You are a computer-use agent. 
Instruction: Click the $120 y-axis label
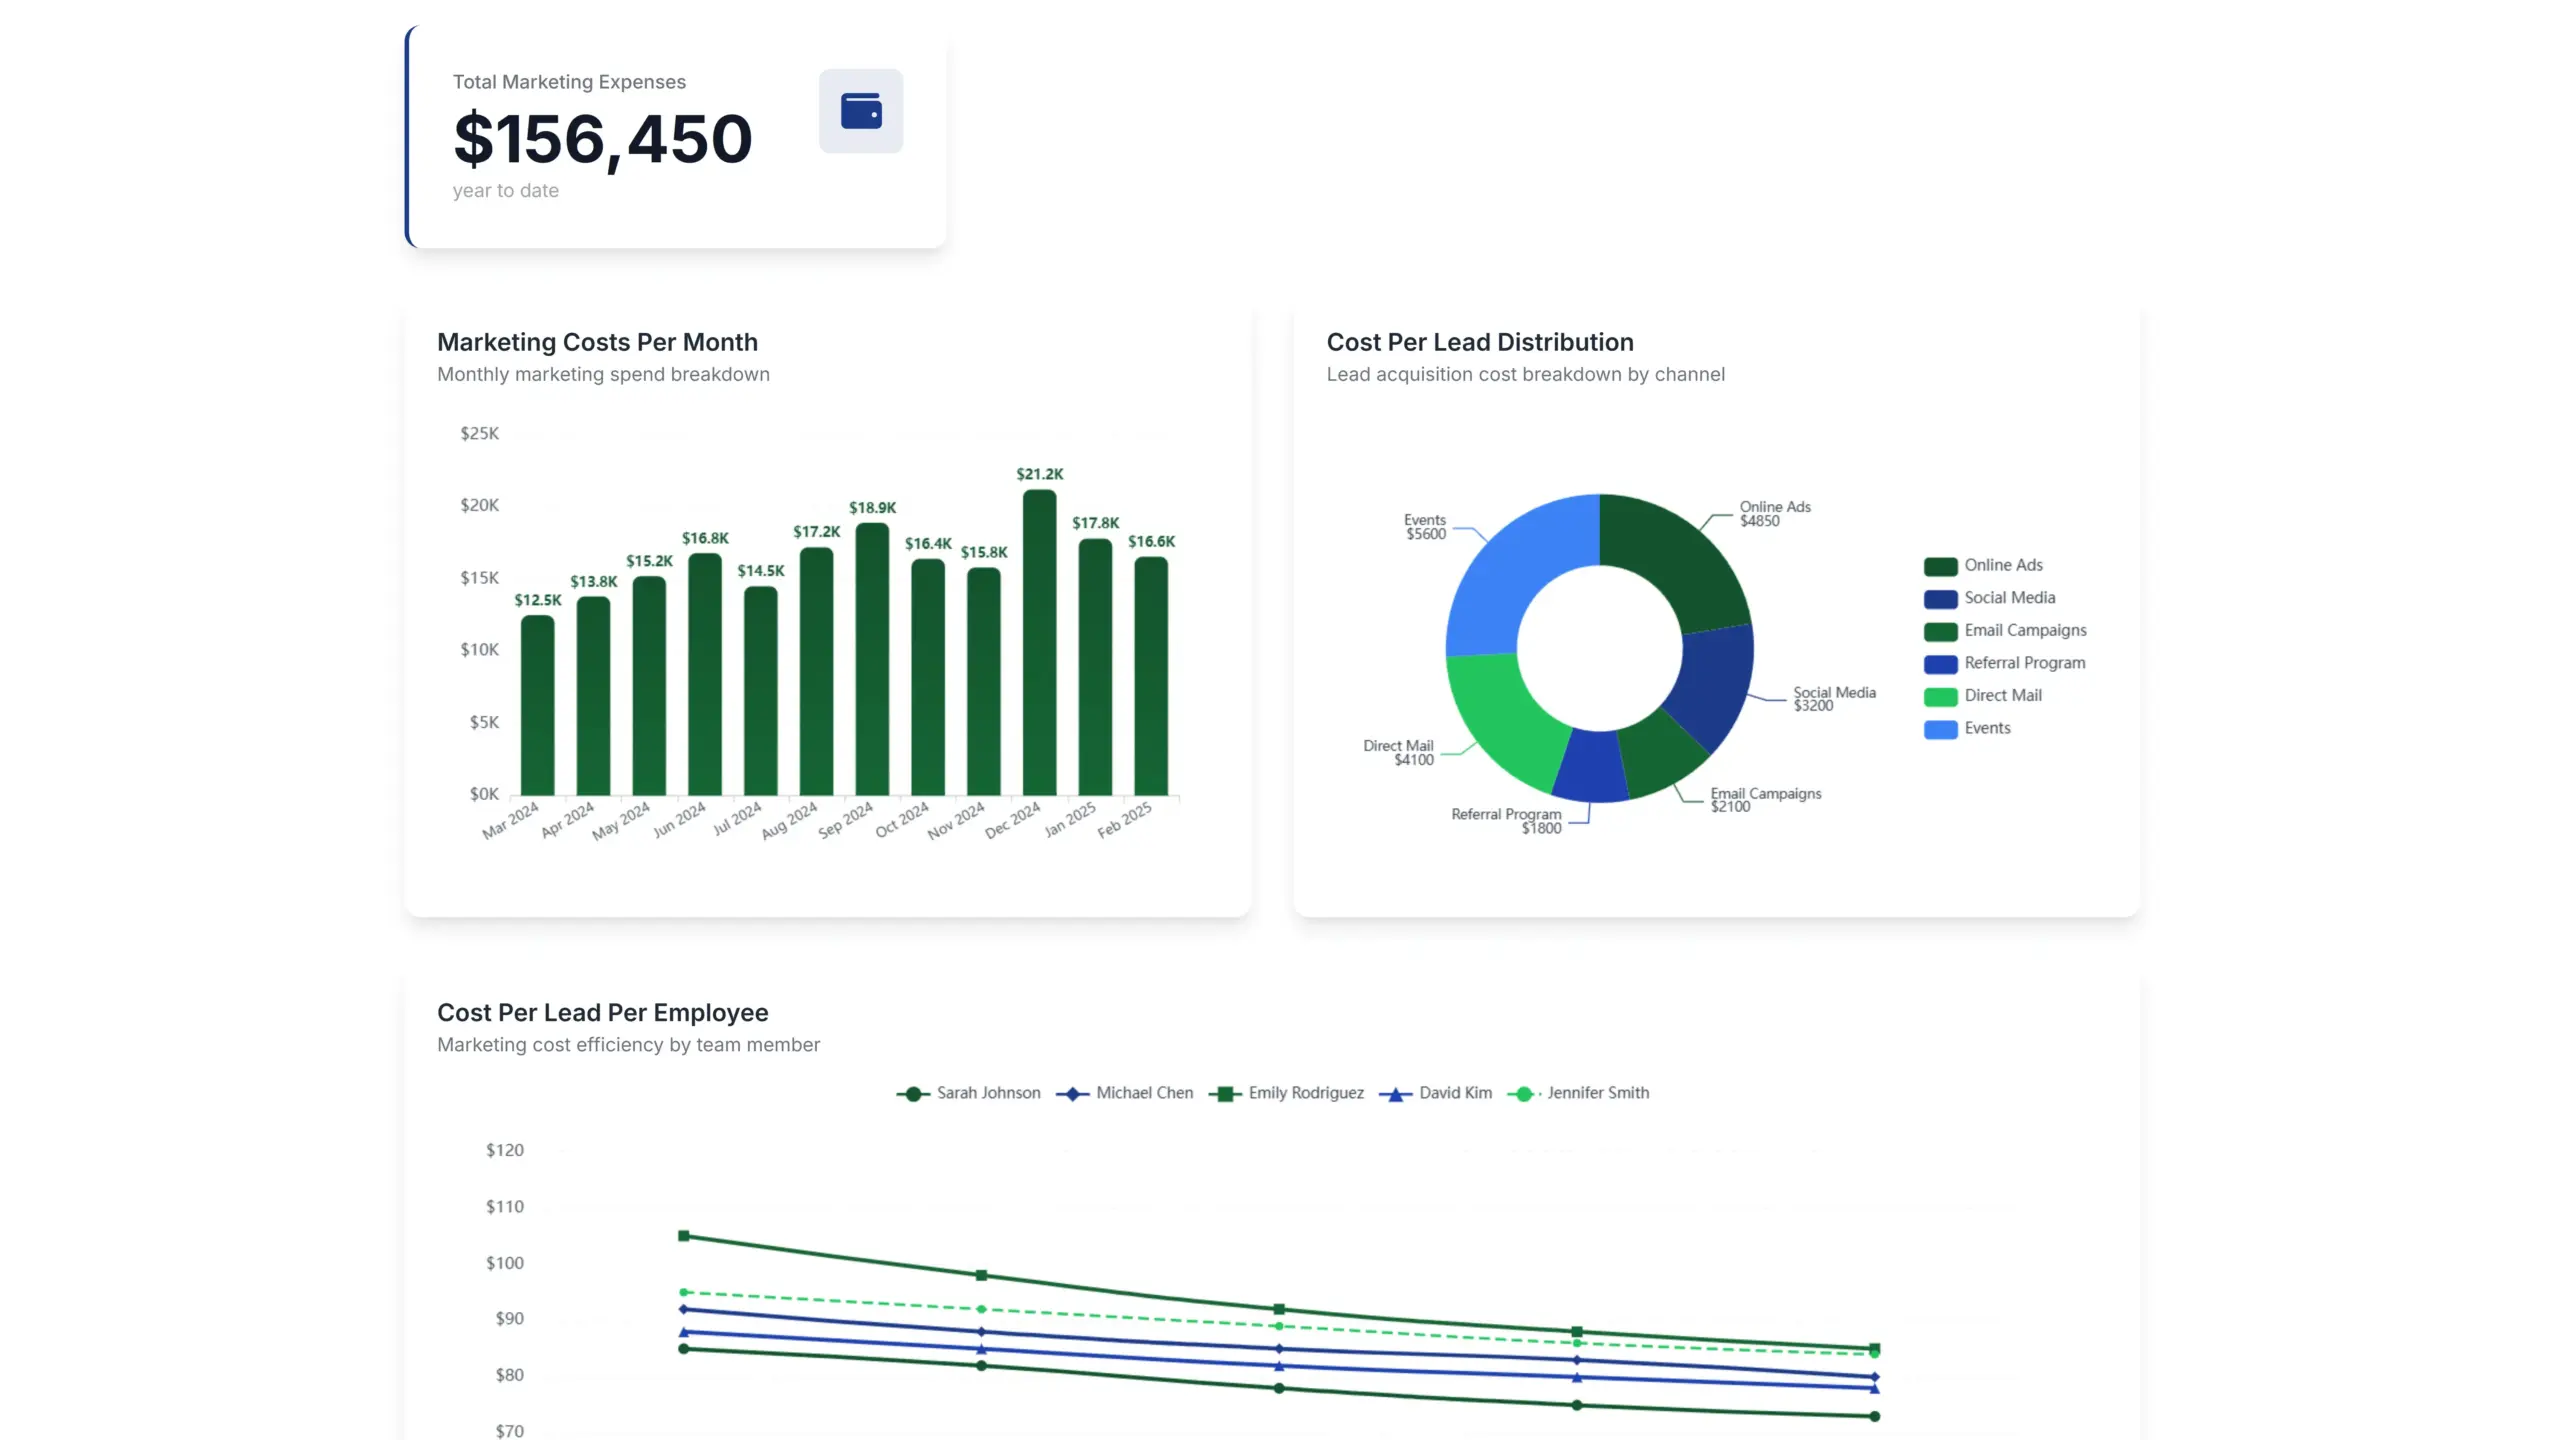click(x=504, y=1150)
